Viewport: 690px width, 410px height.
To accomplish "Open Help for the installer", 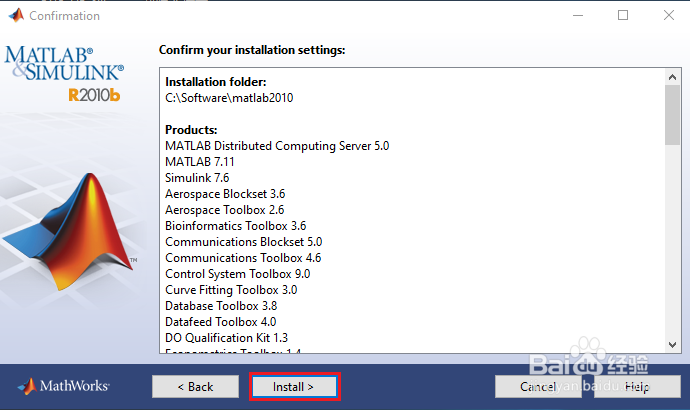I will tap(637, 386).
